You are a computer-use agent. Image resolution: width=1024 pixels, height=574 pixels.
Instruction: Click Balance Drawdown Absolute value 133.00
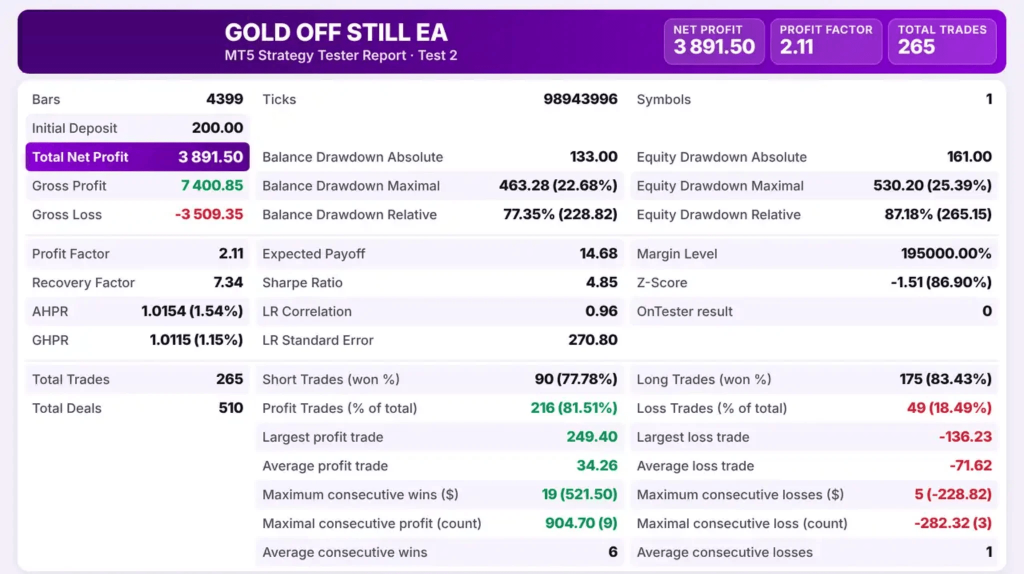pyautogui.click(x=593, y=157)
